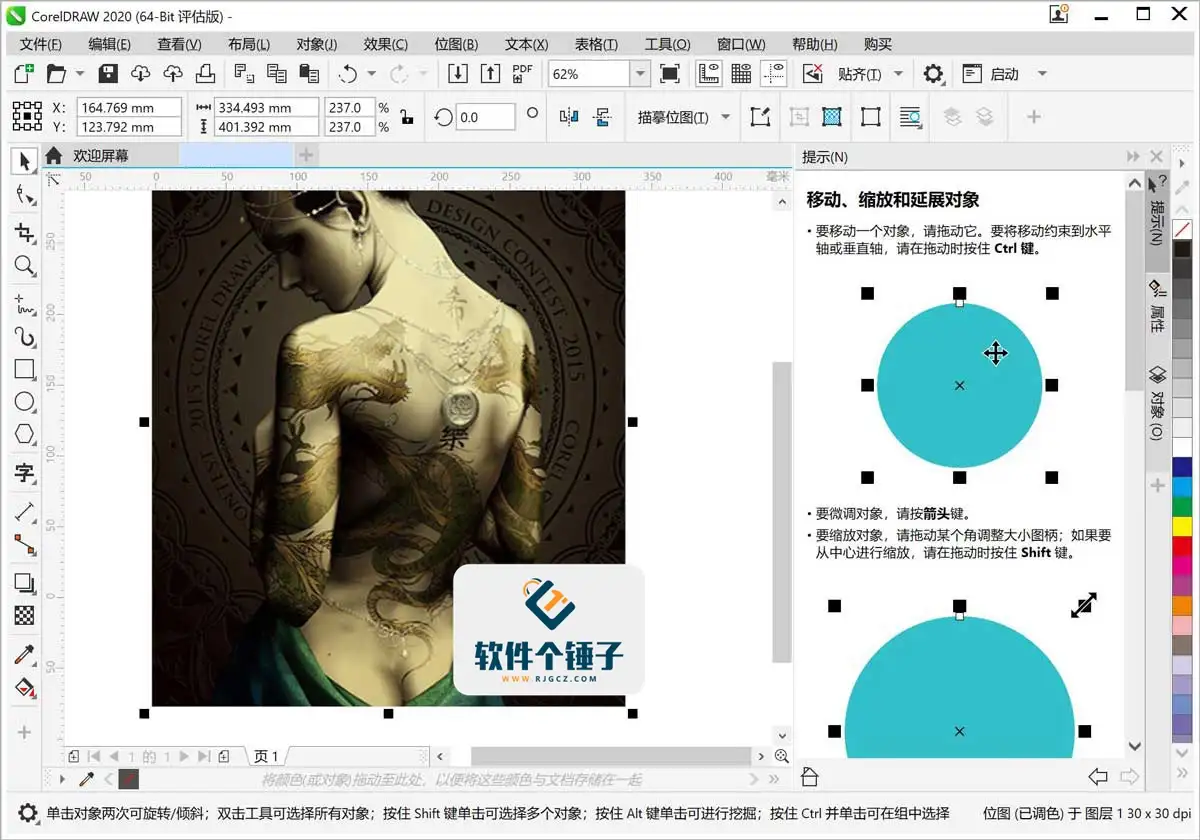Expand the wrap text options dropdown
This screenshot has height=840, width=1200.
click(x=909, y=117)
